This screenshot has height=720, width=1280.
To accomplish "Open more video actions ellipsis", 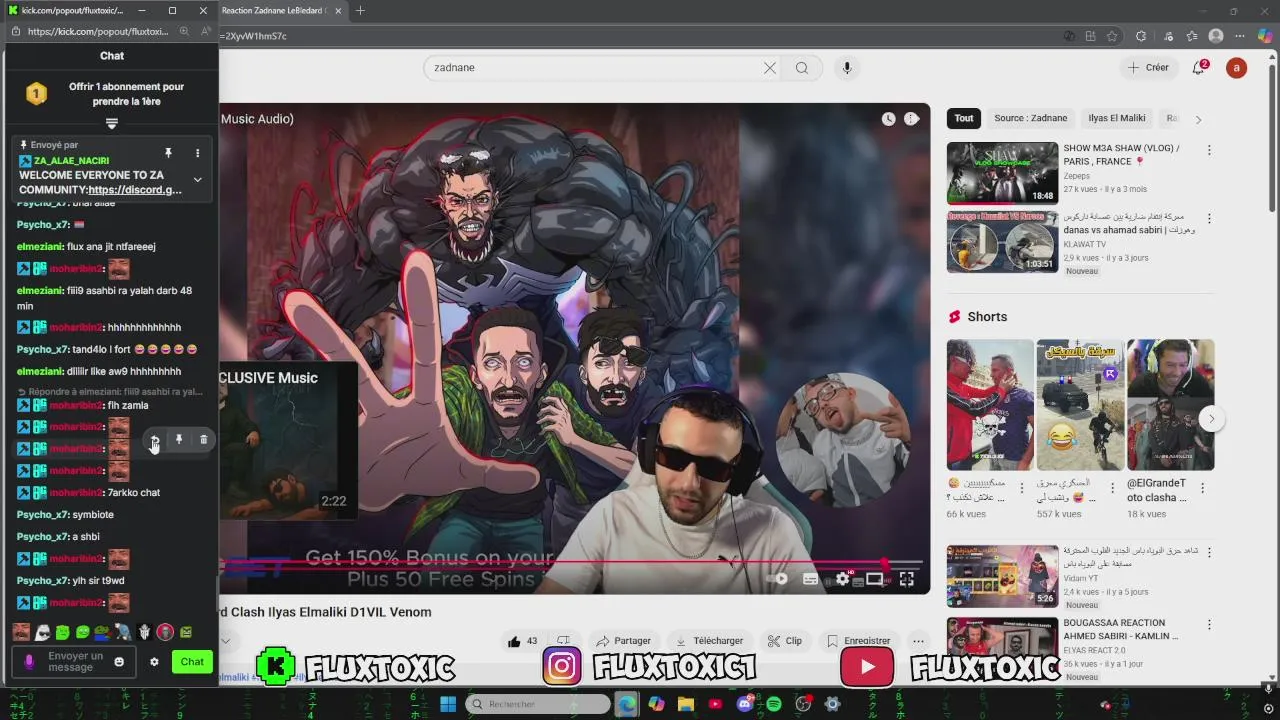I will [918, 641].
